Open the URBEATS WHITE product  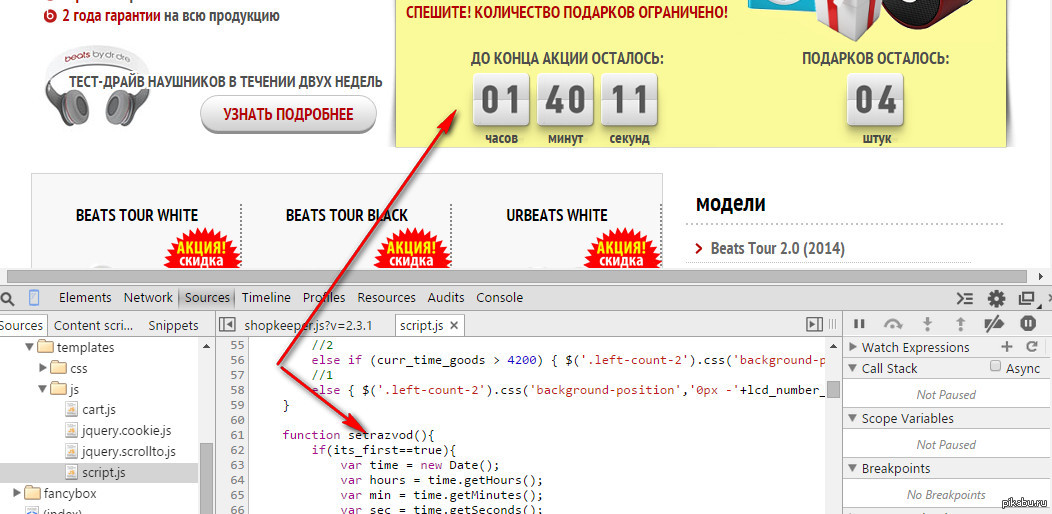click(x=557, y=215)
